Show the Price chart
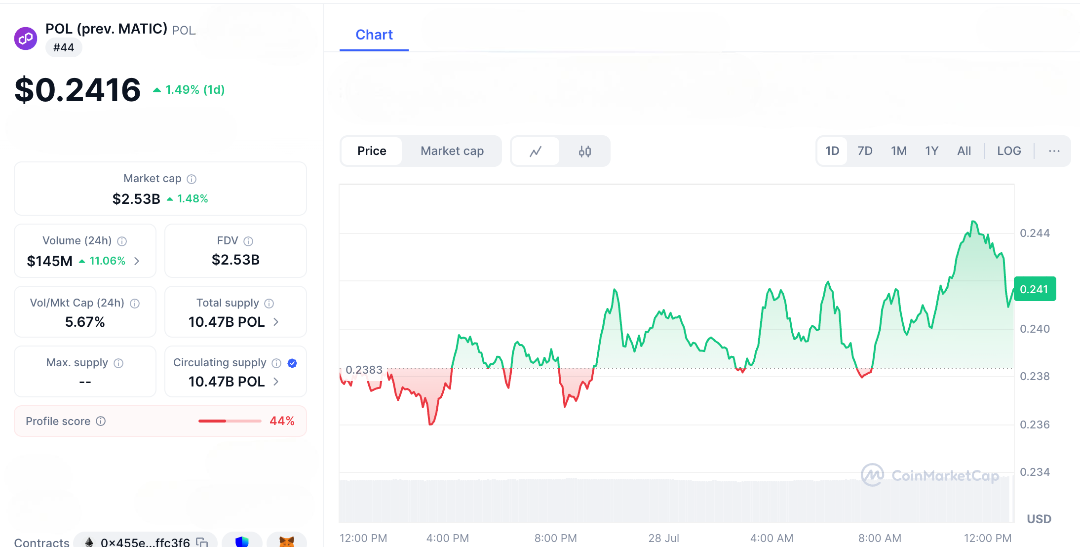This screenshot has width=1080, height=547. click(x=372, y=151)
